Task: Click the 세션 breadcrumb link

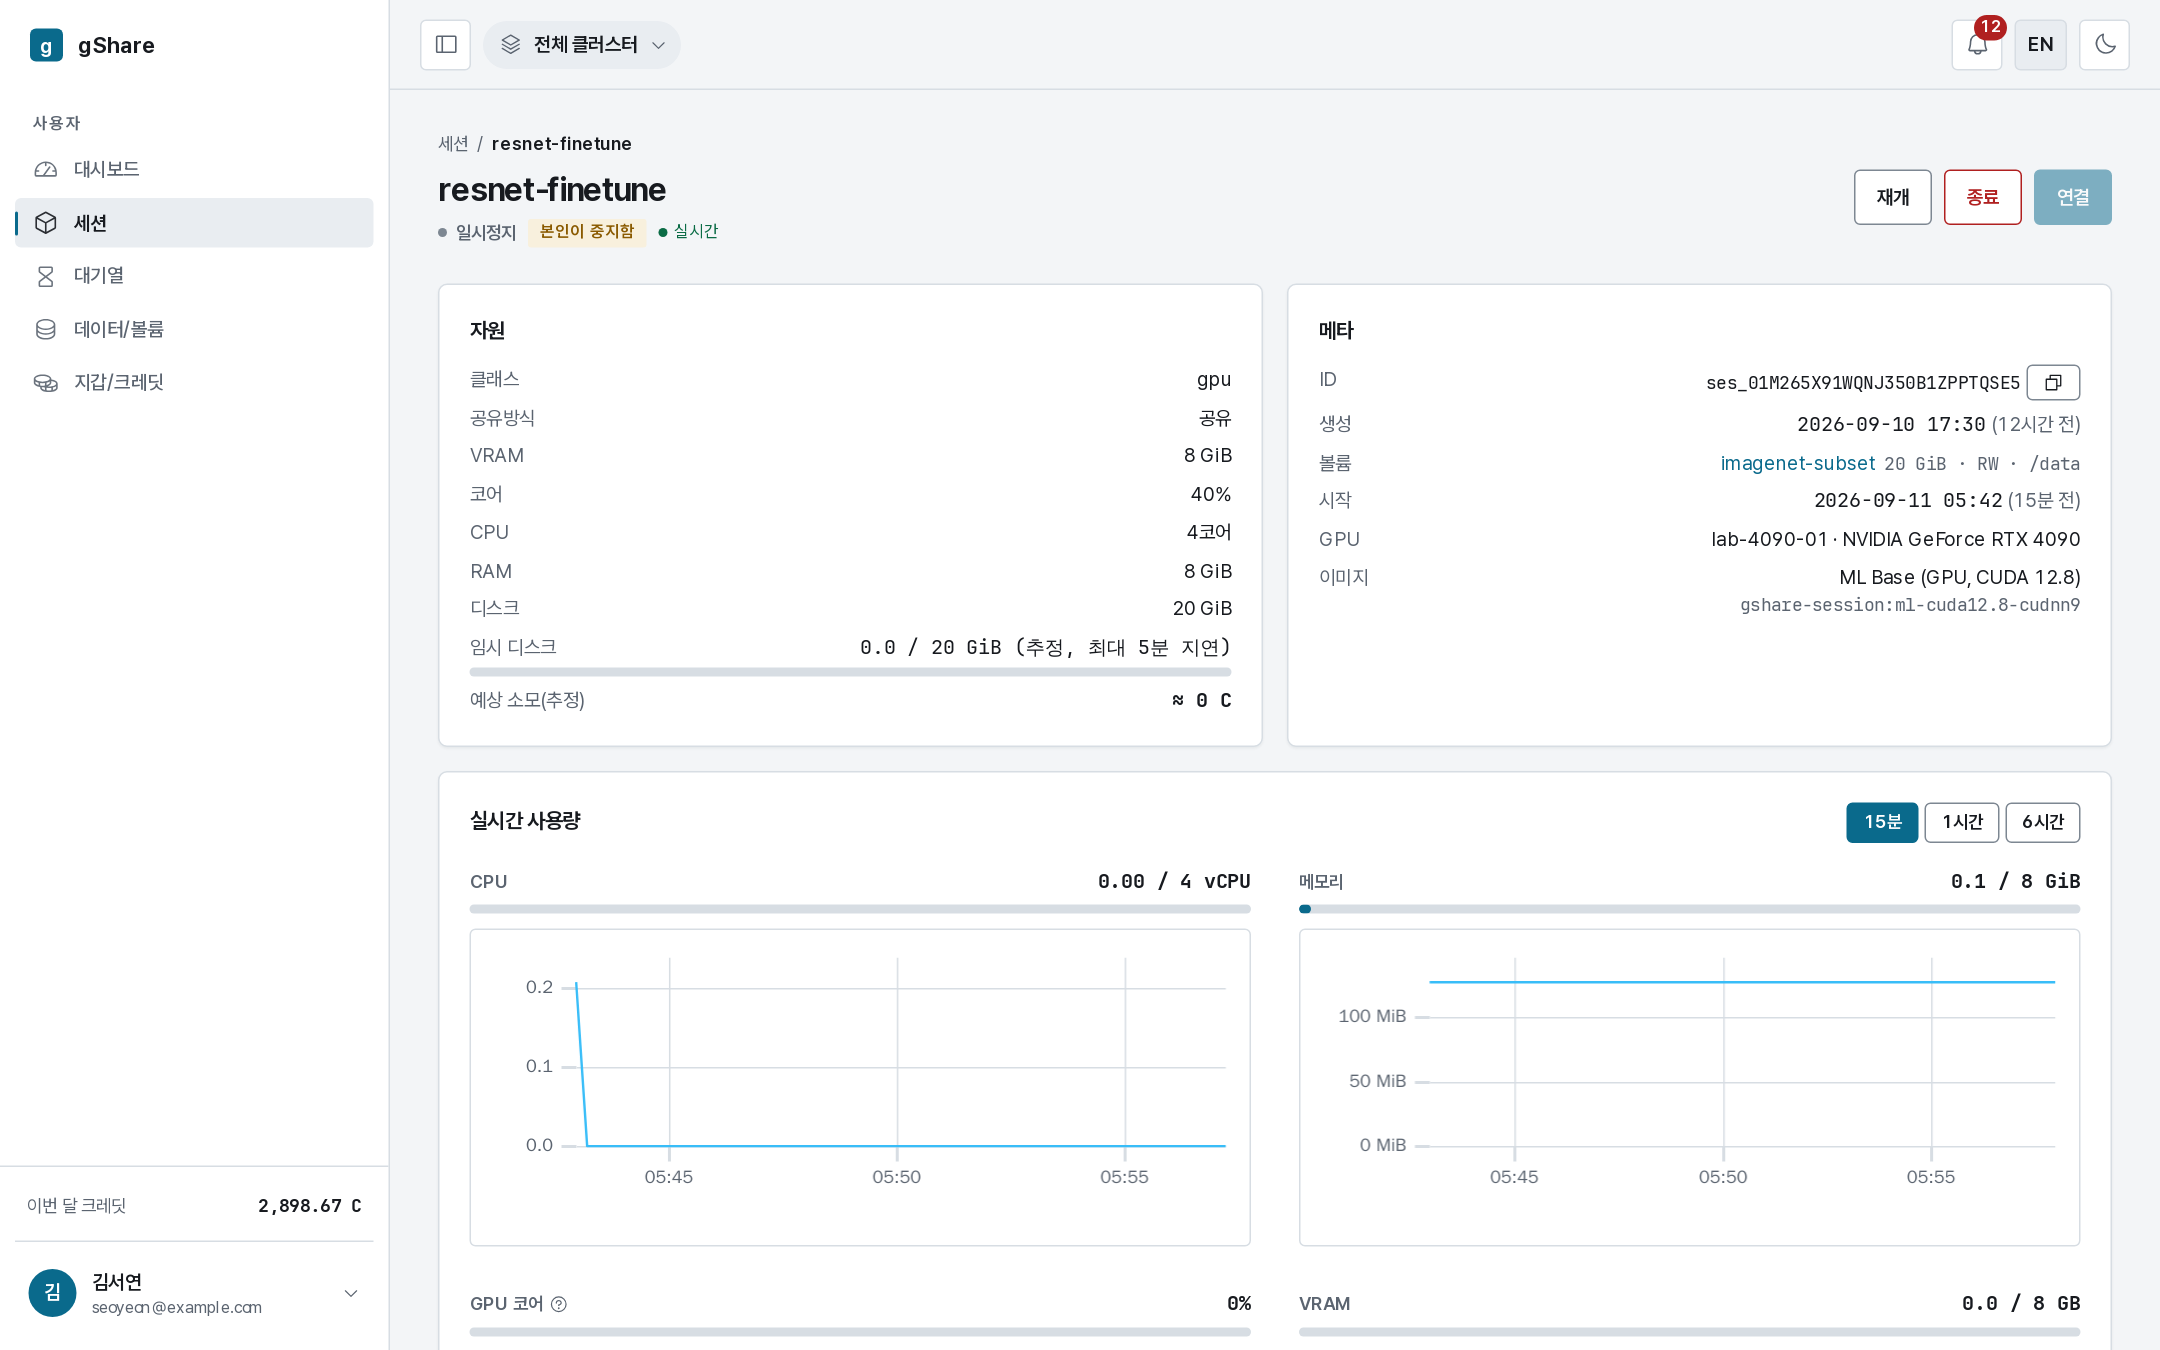Action: [x=453, y=144]
